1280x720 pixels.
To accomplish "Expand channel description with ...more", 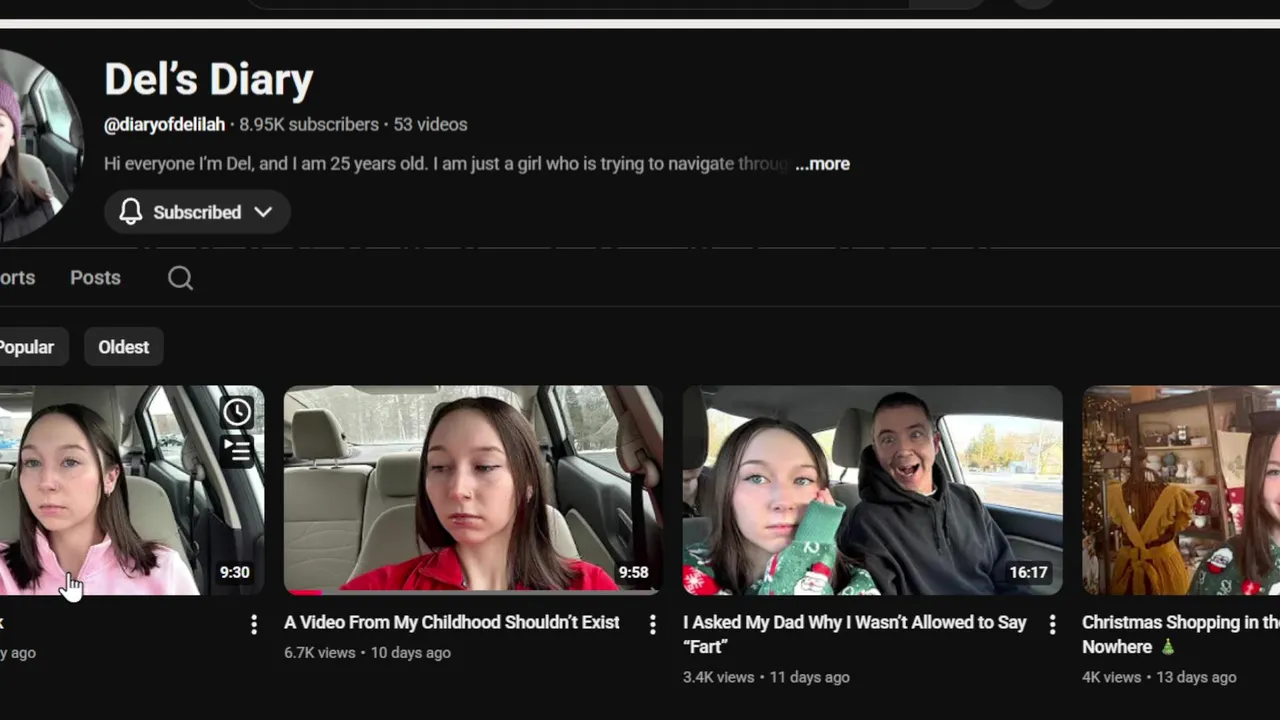I will coord(822,164).
